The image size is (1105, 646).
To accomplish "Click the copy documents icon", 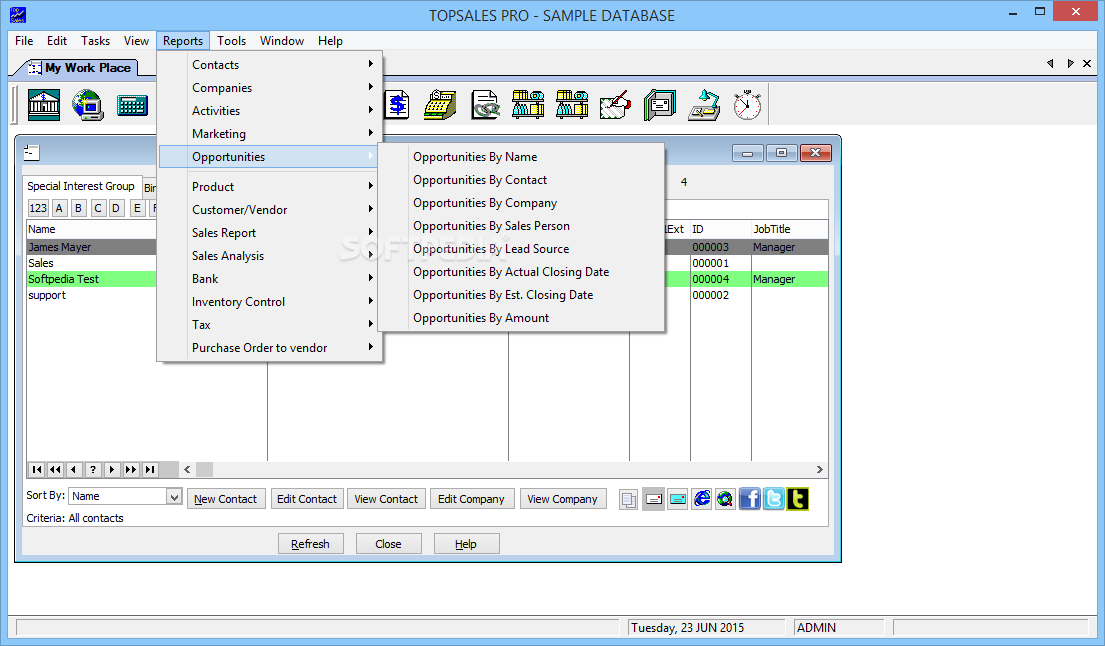I will tap(629, 499).
